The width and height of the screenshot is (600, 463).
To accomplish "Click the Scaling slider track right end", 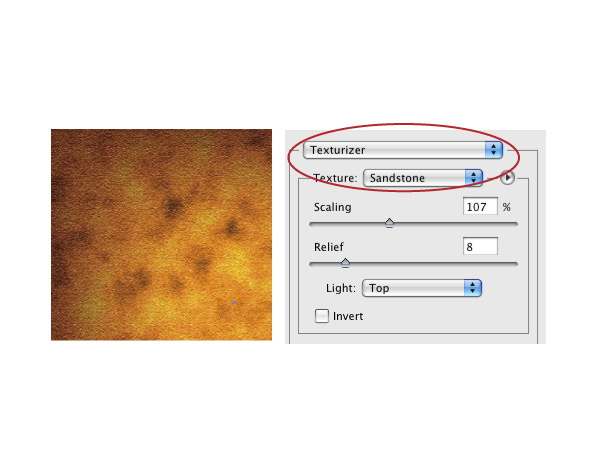I will [514, 224].
